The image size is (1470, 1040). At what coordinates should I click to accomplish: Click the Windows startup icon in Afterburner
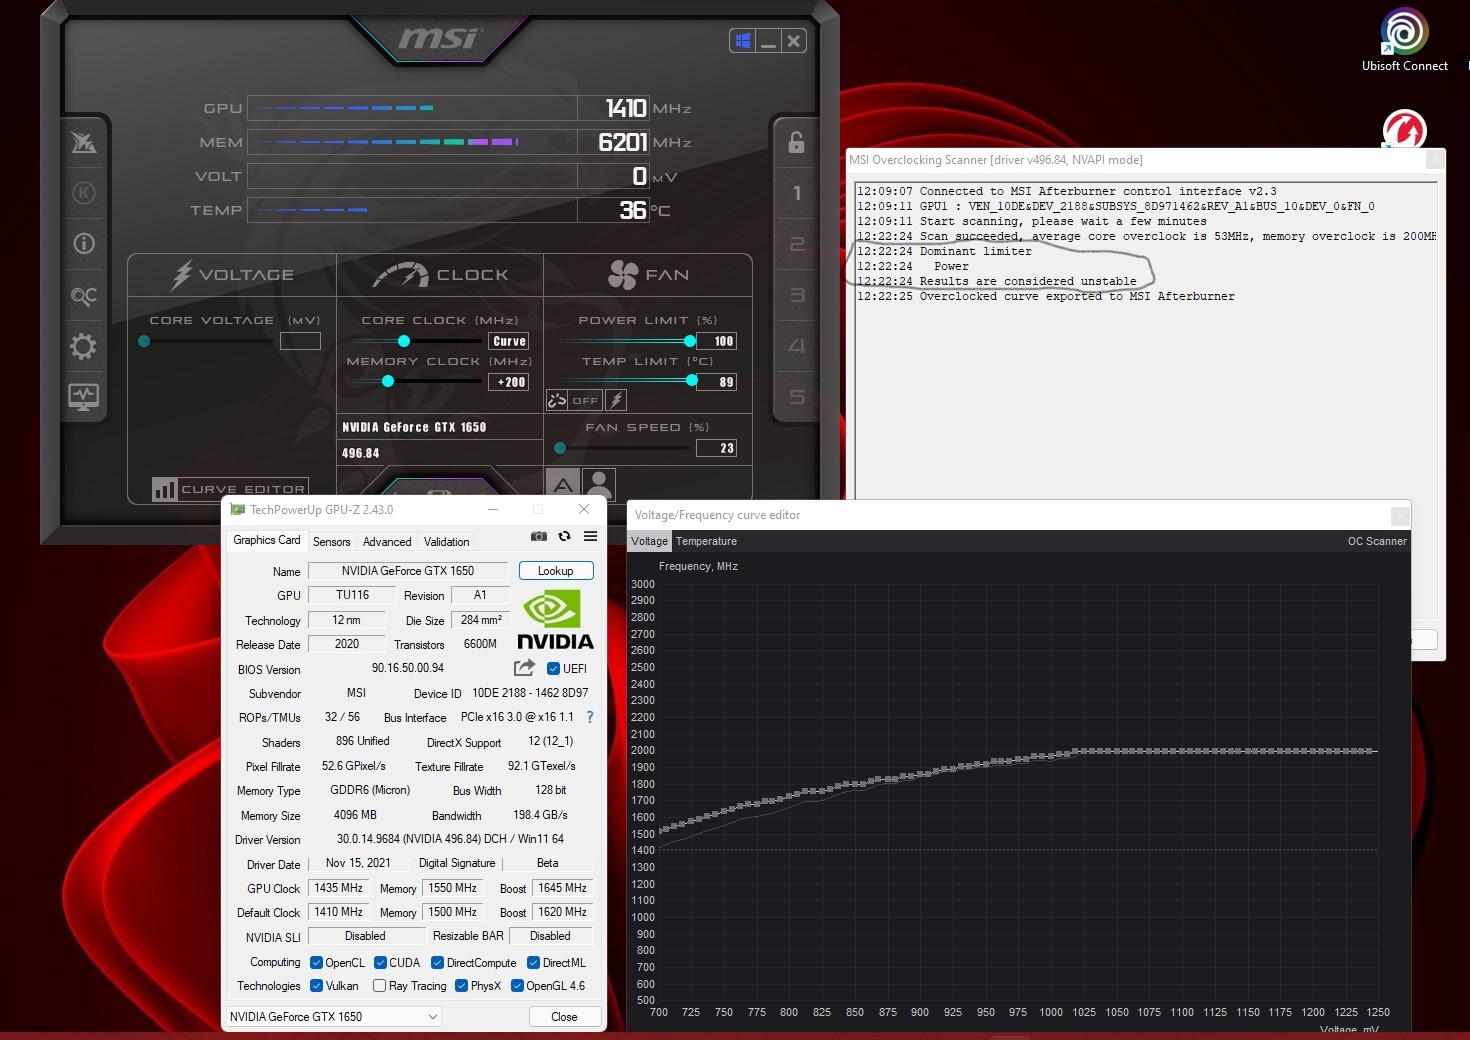(x=742, y=41)
